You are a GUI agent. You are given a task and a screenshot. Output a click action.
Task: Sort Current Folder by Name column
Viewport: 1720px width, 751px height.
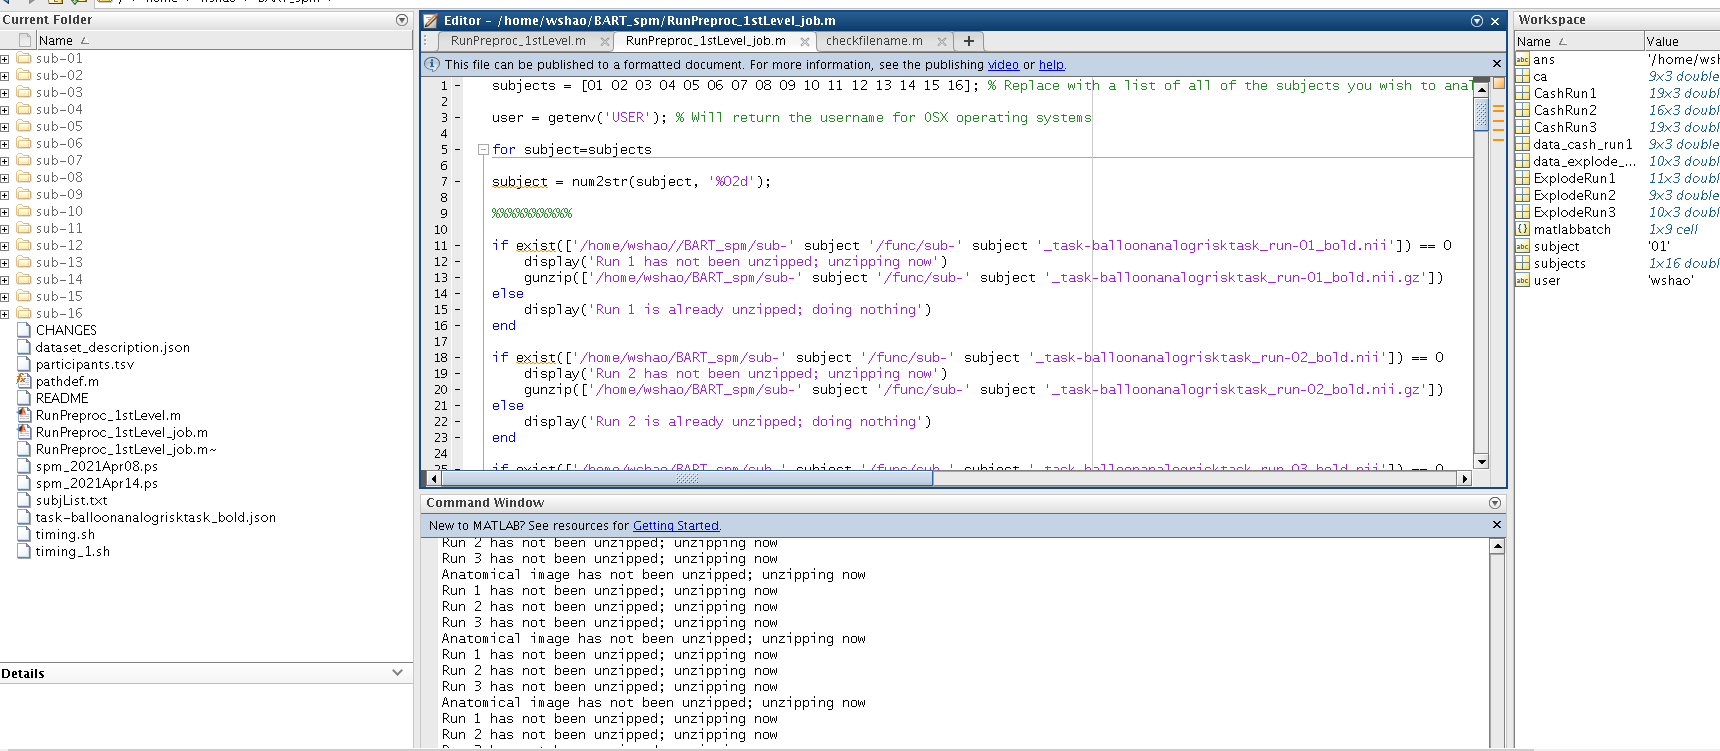point(224,41)
